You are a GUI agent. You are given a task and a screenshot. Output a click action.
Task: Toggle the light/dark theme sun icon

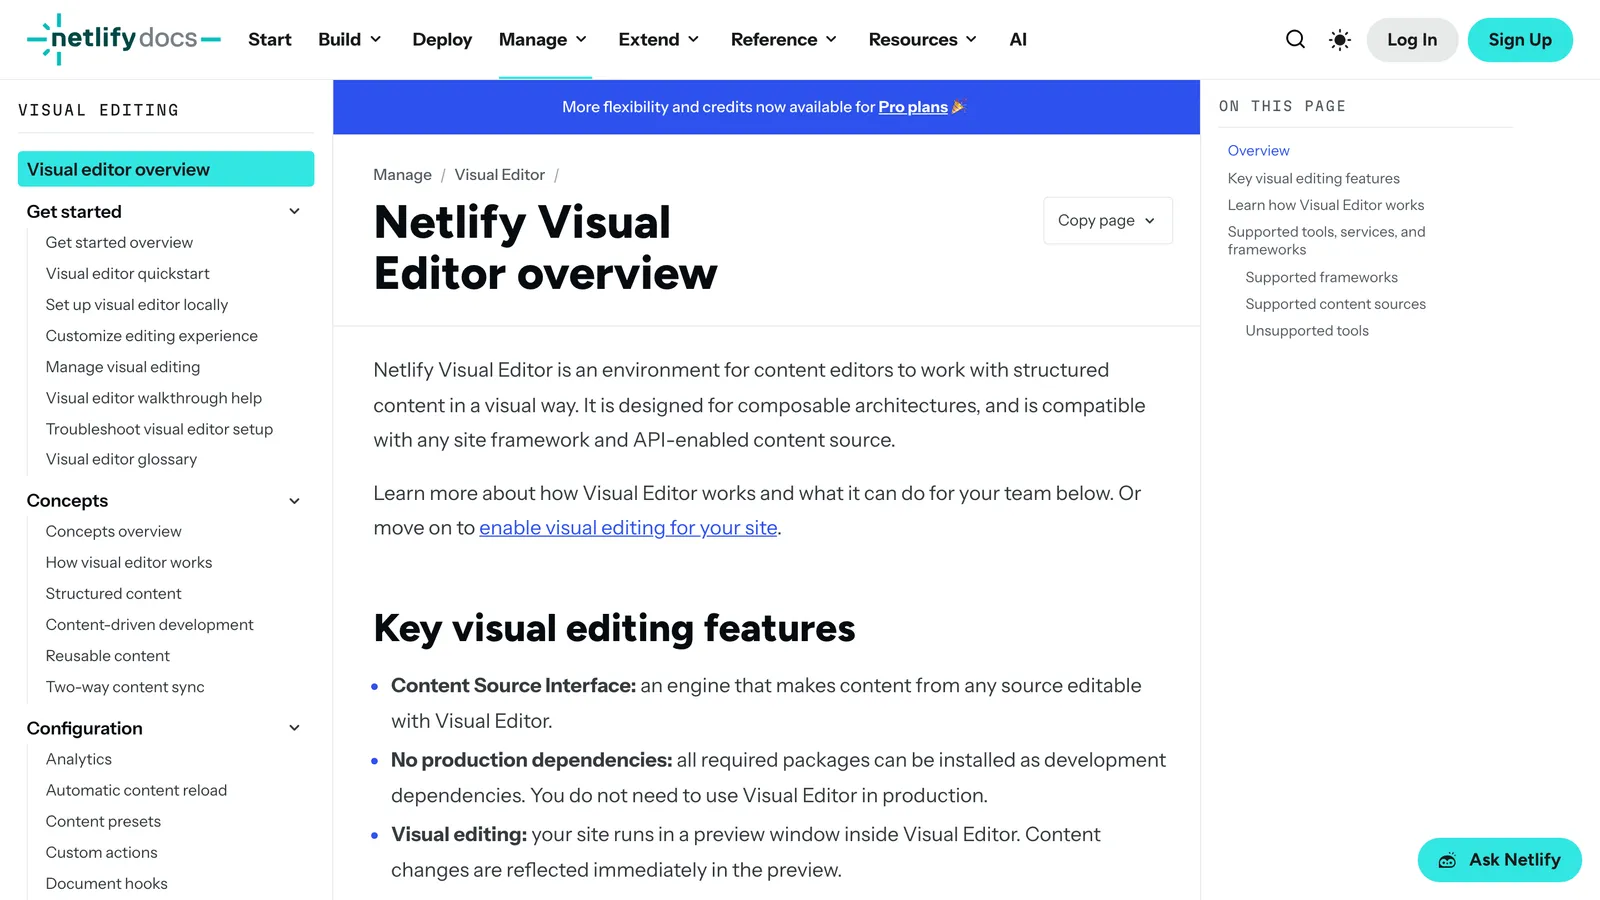click(1339, 40)
